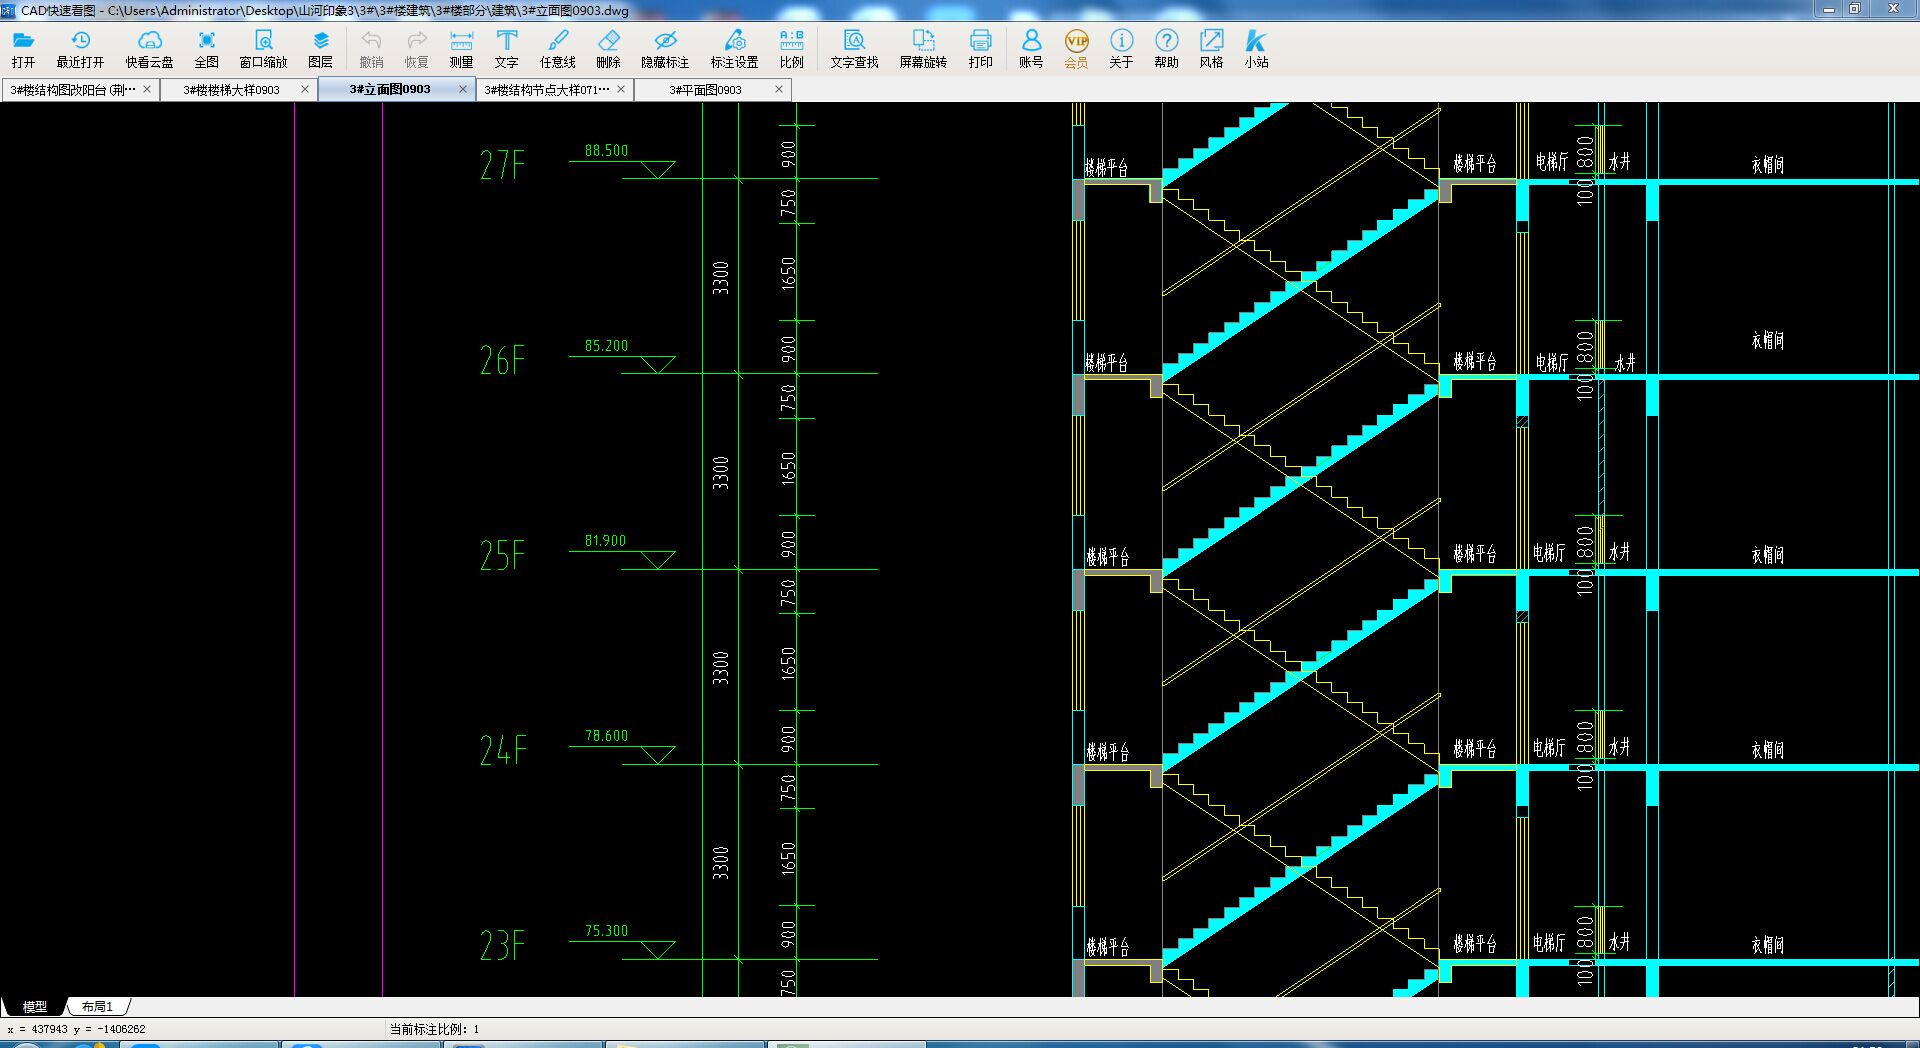Click the 26F floor label
1920x1048 pixels.
pos(502,360)
